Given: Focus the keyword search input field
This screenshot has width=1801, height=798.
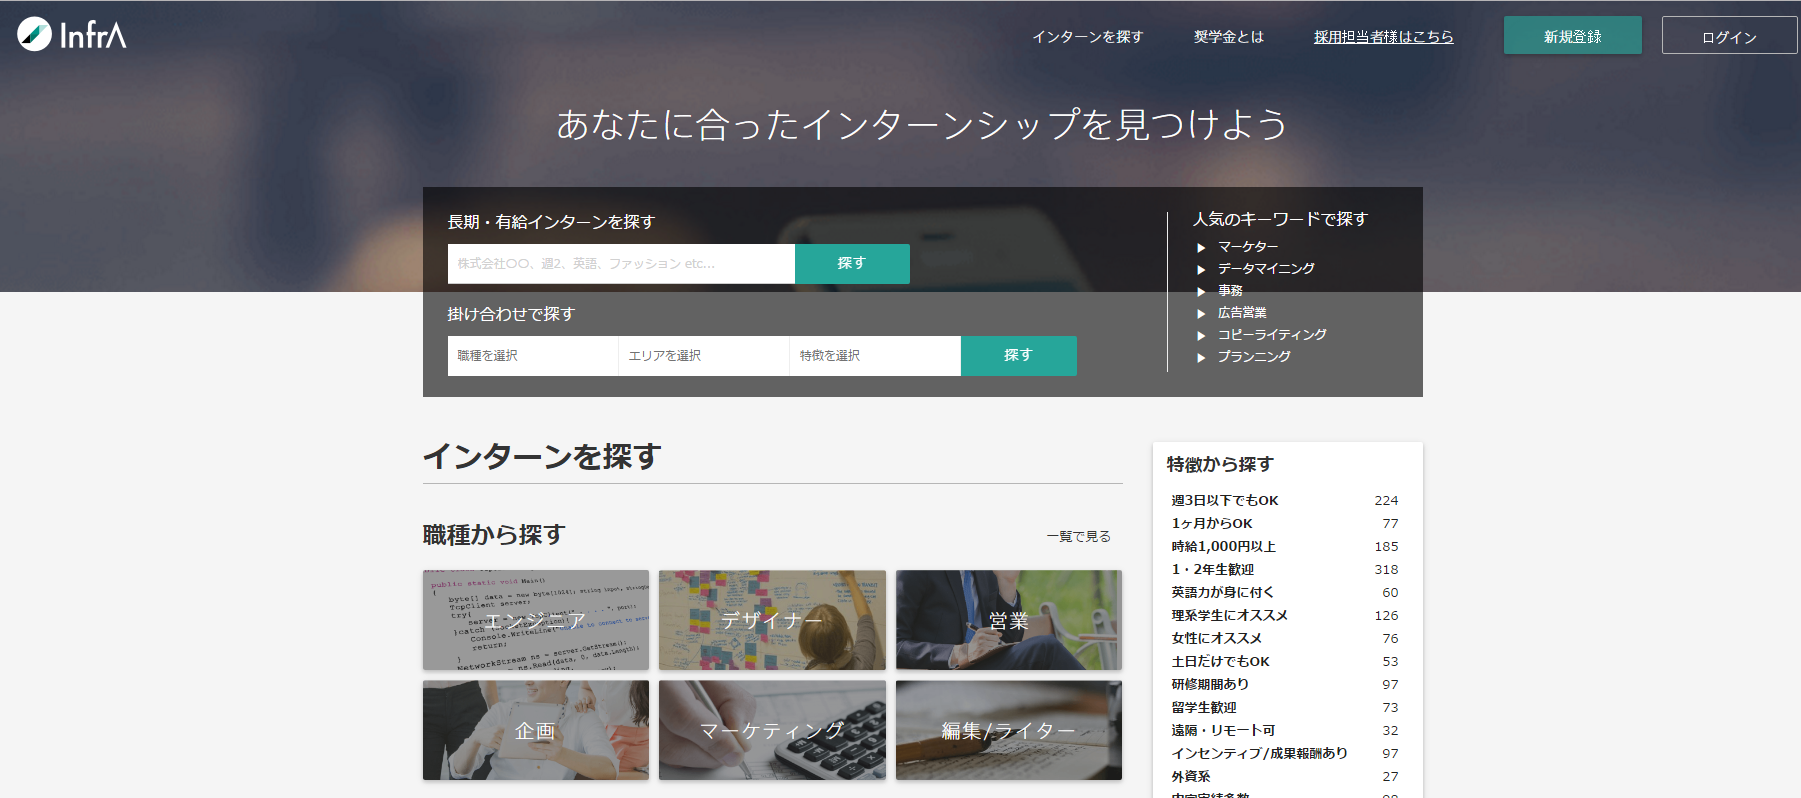Looking at the screenshot, I should point(621,264).
